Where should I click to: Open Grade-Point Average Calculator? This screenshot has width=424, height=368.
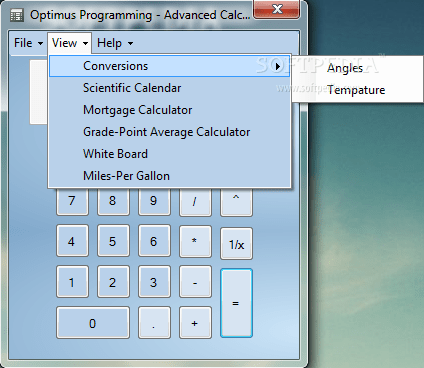click(x=169, y=132)
